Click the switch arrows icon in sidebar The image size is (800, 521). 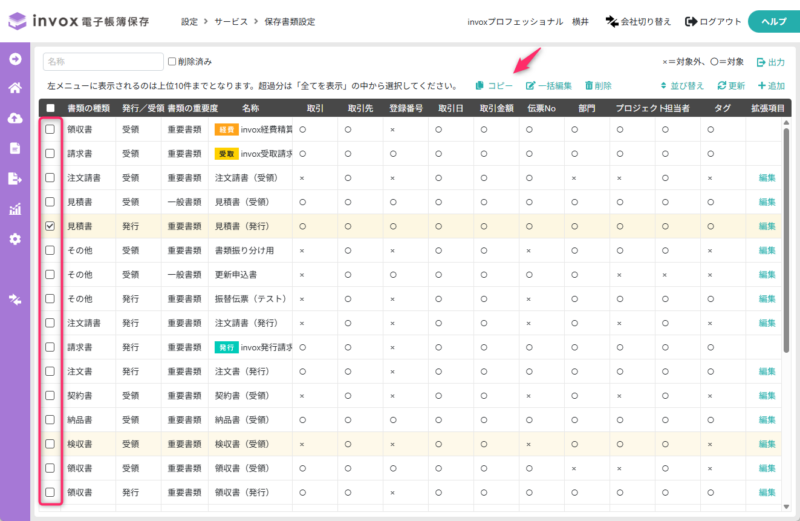tap(15, 298)
